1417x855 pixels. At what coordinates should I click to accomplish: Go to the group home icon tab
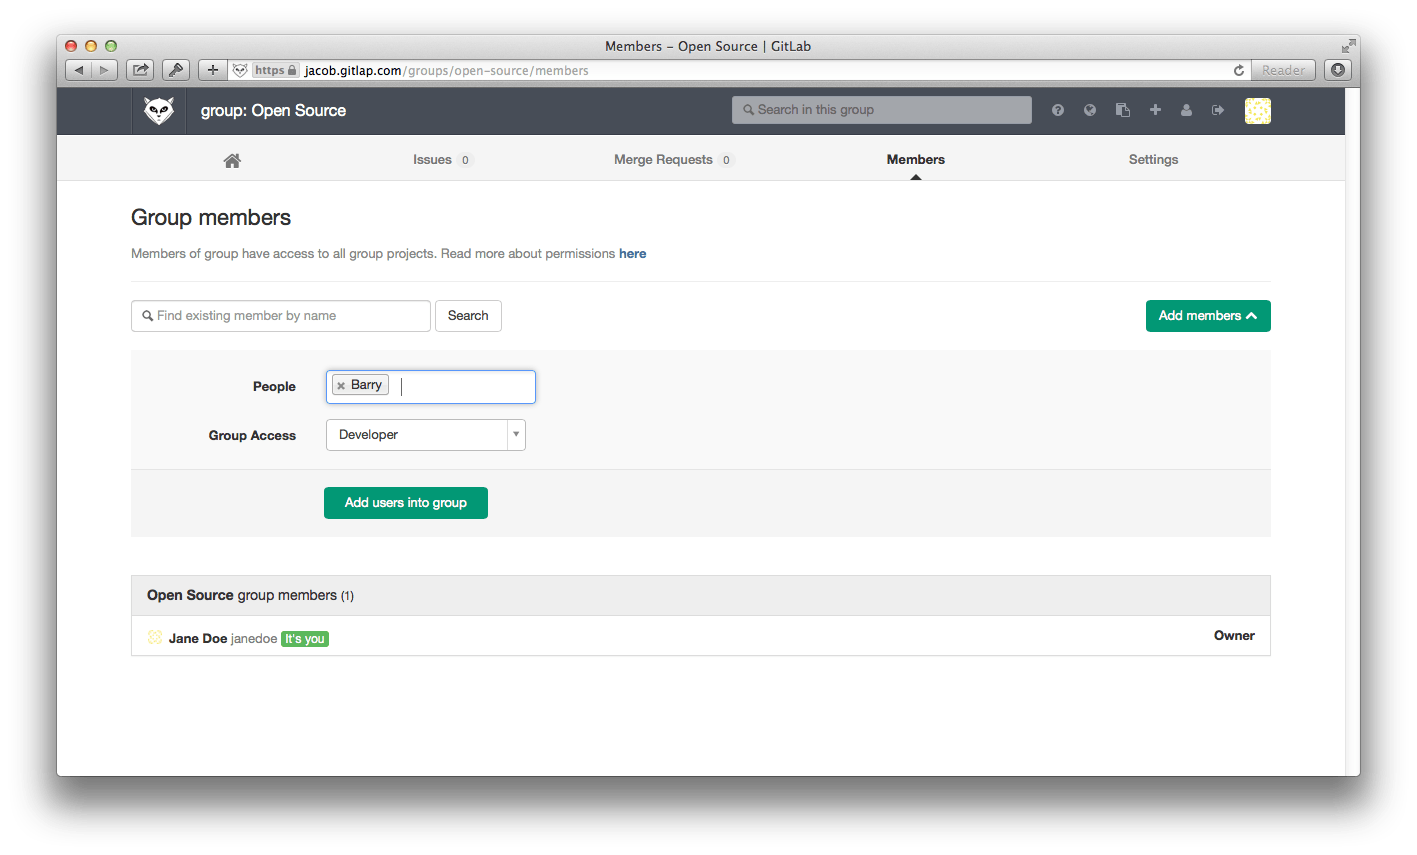click(232, 160)
